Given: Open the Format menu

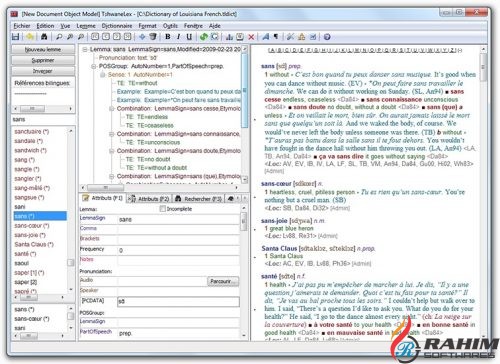Looking at the screenshot, I should 147,26.
